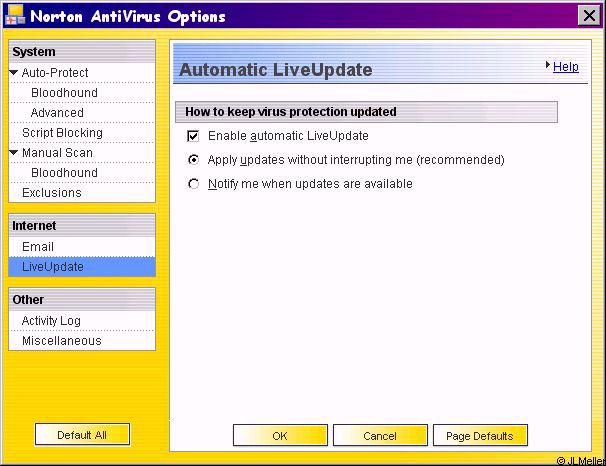606x466 pixels.
Task: Click the Default All button
Action: point(82,435)
